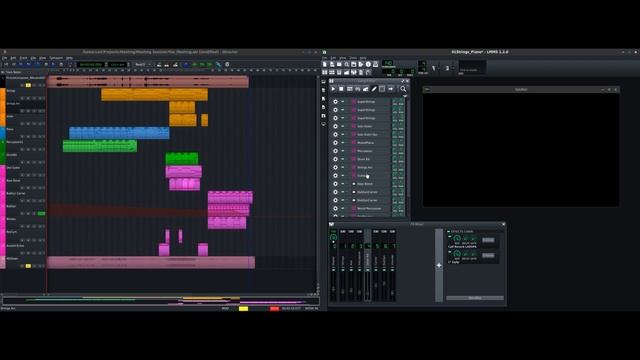
Task: Toggle the Calf Reverb effect on/off
Action: (450, 237)
